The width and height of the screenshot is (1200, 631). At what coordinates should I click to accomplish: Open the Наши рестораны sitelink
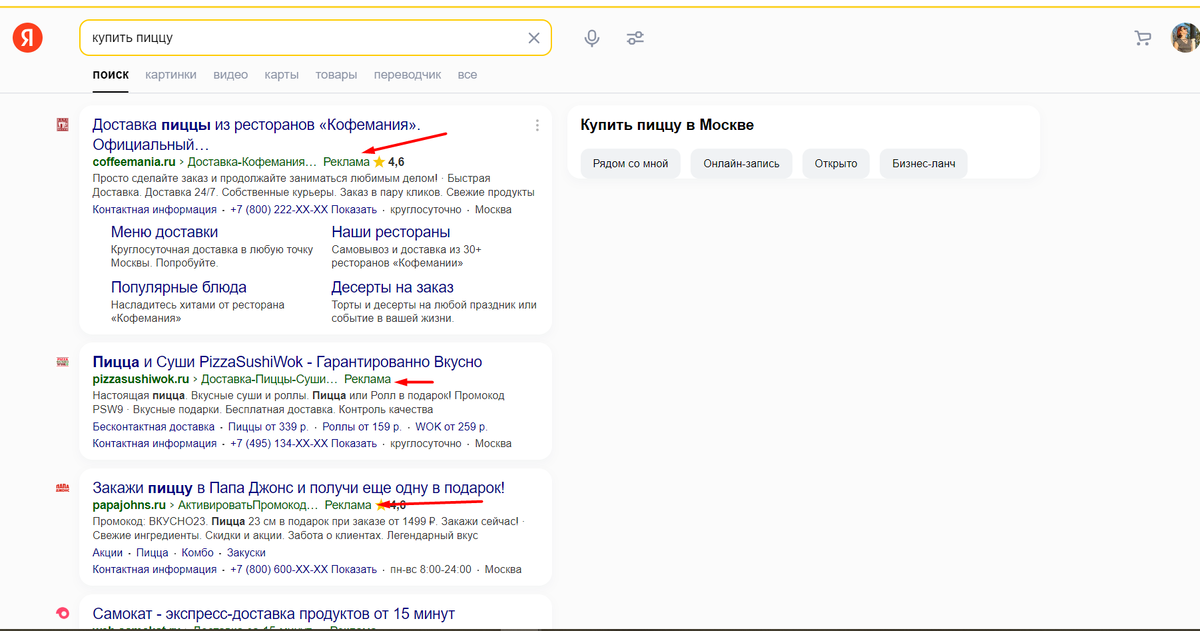pos(391,233)
